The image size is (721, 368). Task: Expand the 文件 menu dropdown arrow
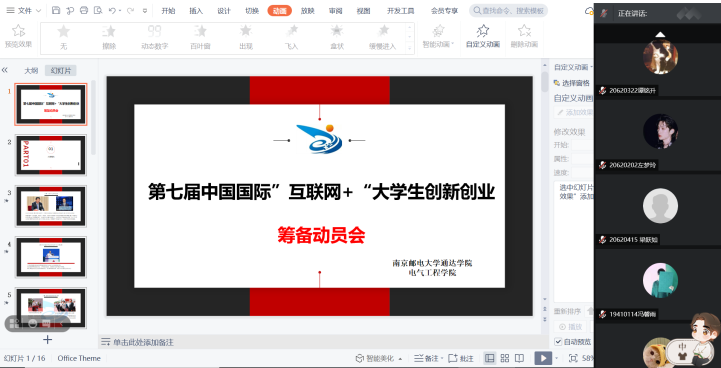point(38,11)
